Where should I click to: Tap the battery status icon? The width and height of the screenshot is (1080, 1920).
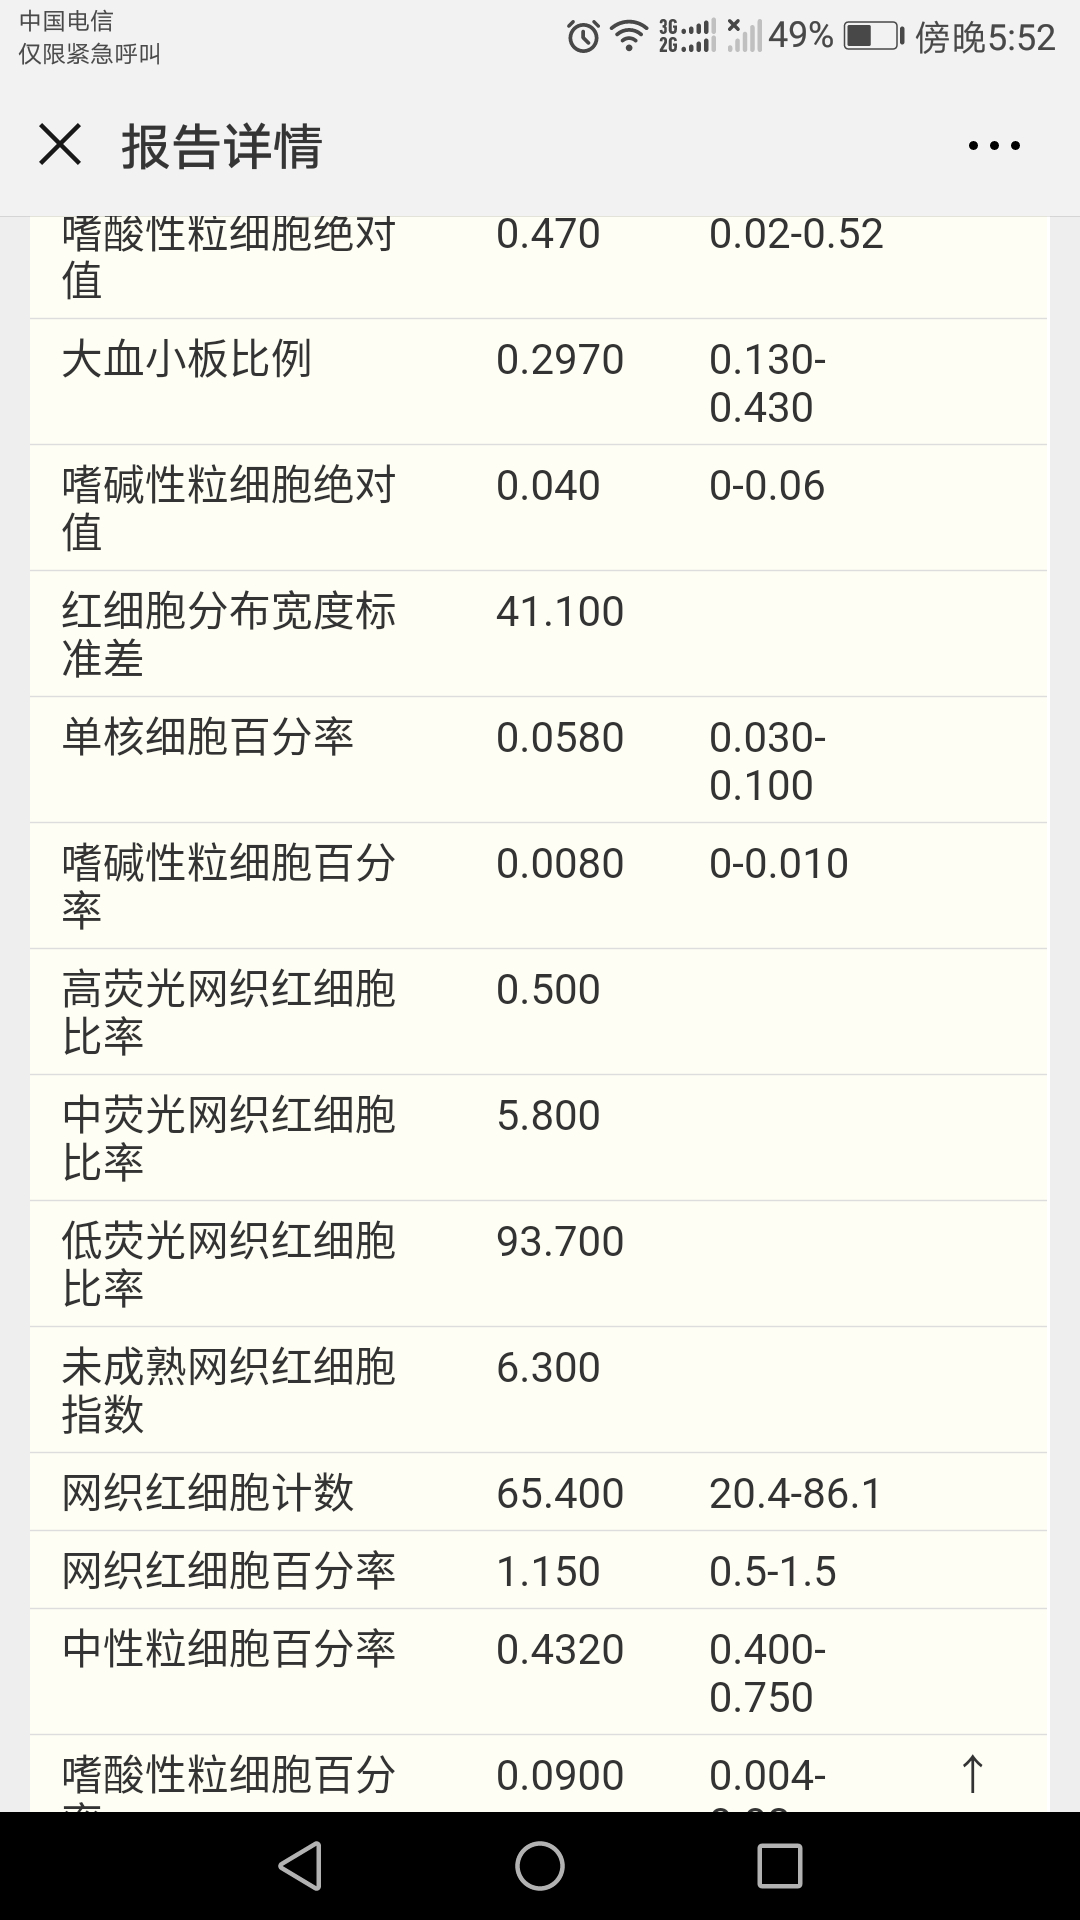pos(873,37)
